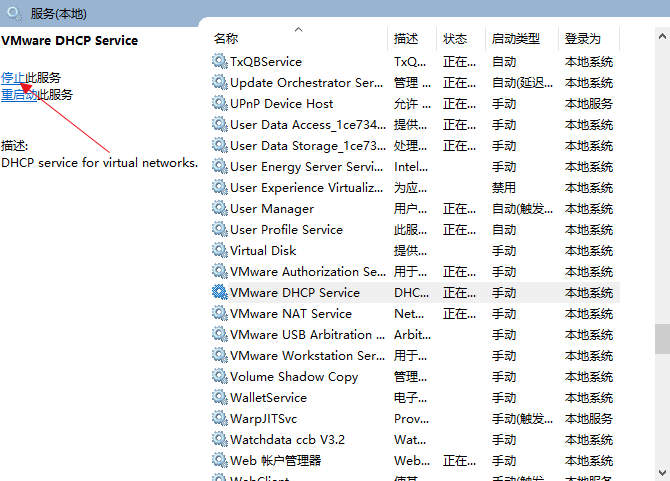Sort the list by the 状态 column header
Screen dimensions: 670x481
coord(455,39)
